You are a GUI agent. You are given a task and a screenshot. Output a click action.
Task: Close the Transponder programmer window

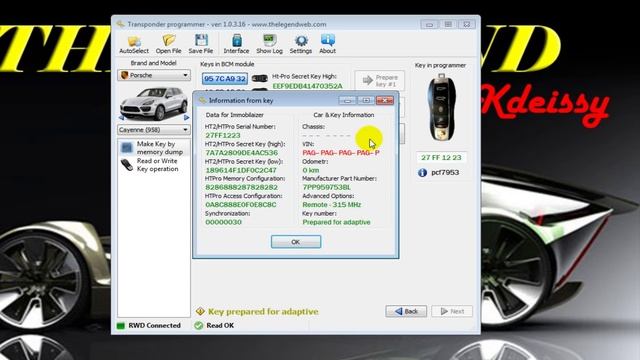point(467,24)
